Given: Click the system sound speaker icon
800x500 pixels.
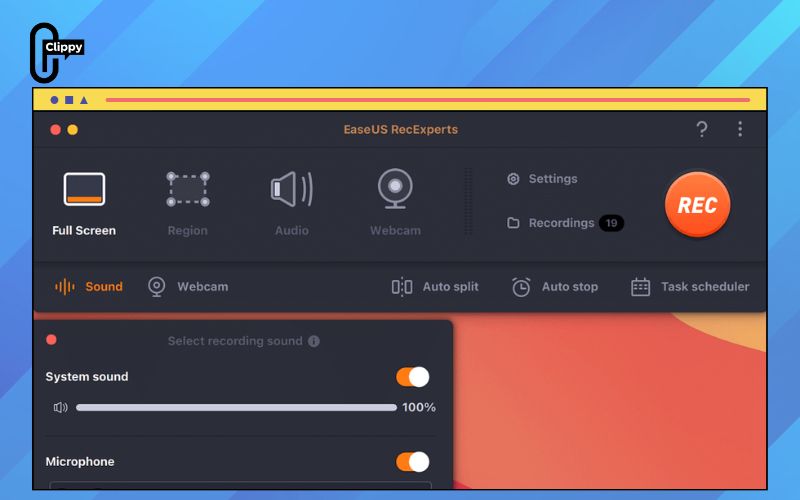Looking at the screenshot, I should coord(60,407).
